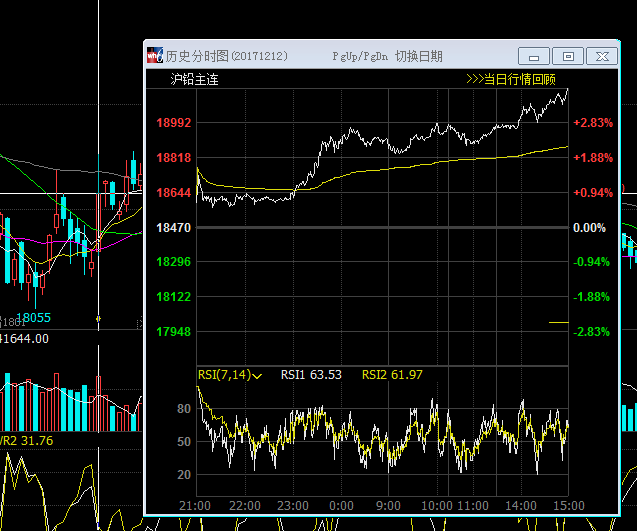Click the 当日行情回顾 link

[511, 79]
